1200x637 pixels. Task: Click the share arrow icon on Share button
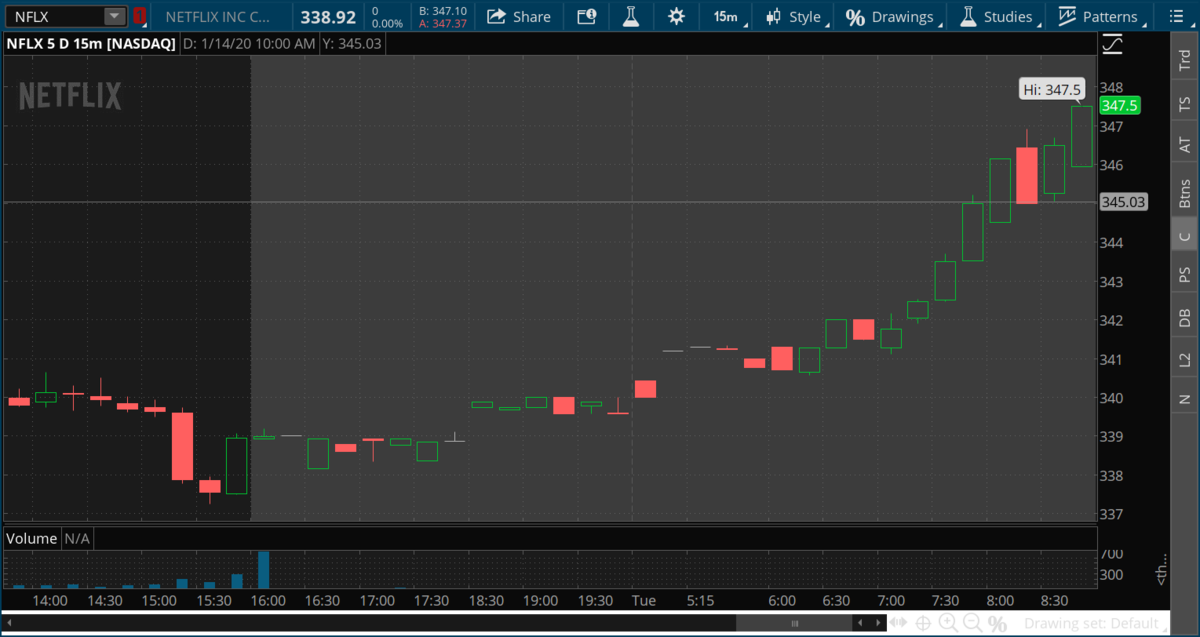[x=496, y=17]
